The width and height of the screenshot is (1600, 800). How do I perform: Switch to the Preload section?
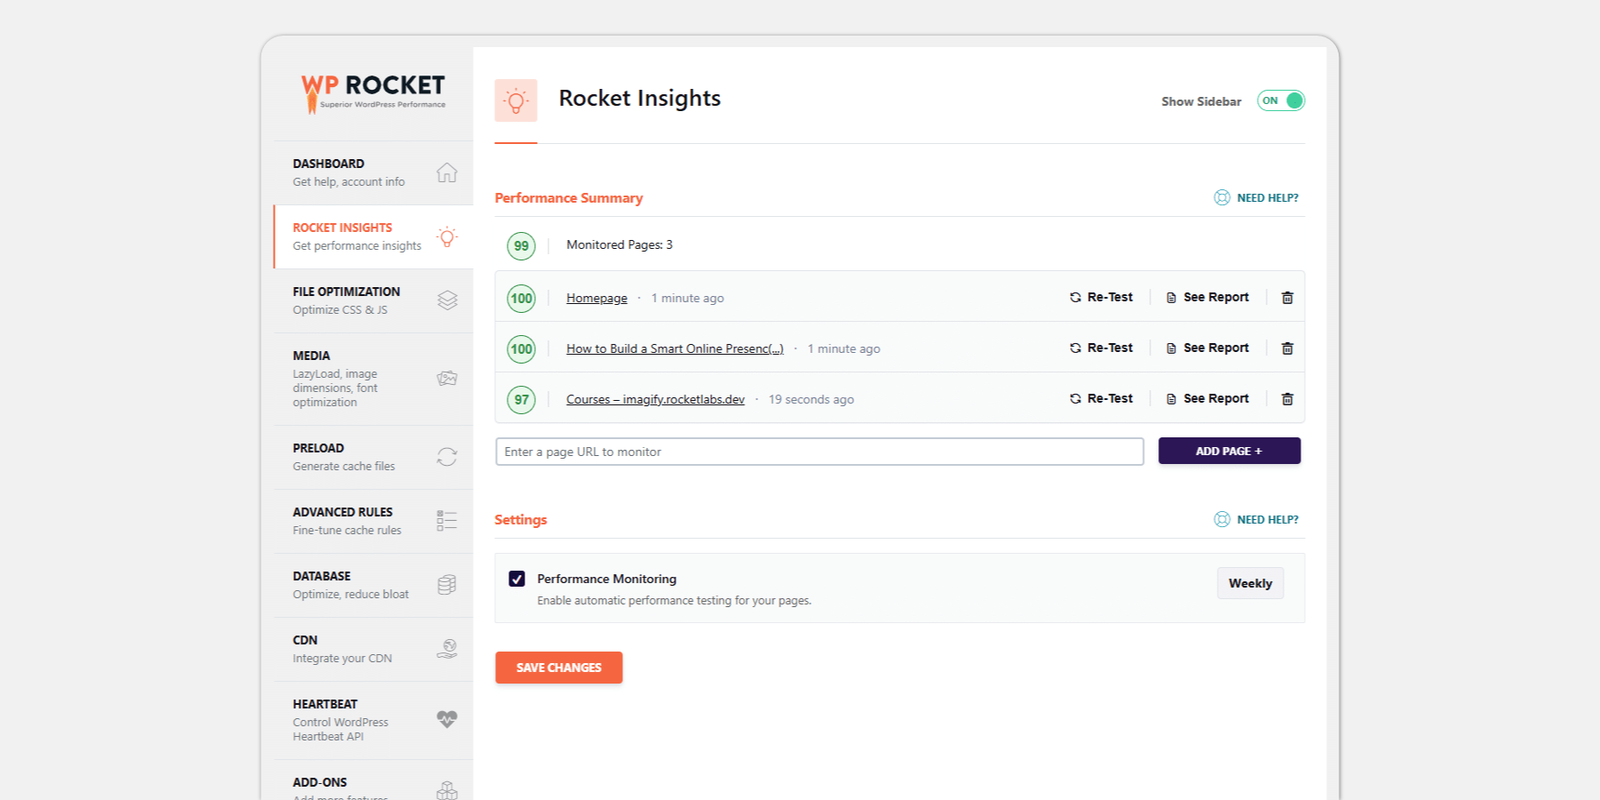(x=373, y=457)
